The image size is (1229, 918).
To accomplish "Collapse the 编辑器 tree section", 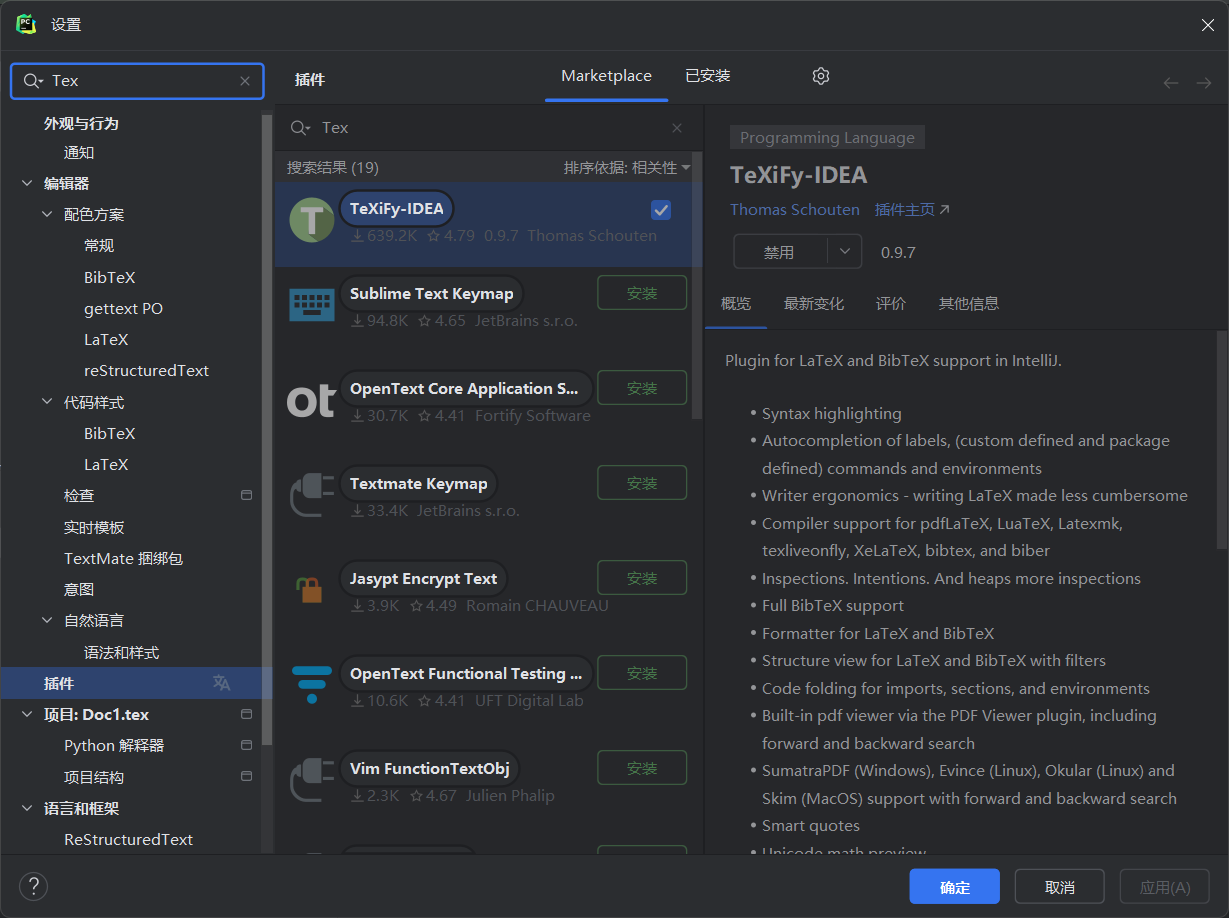I will (x=27, y=183).
